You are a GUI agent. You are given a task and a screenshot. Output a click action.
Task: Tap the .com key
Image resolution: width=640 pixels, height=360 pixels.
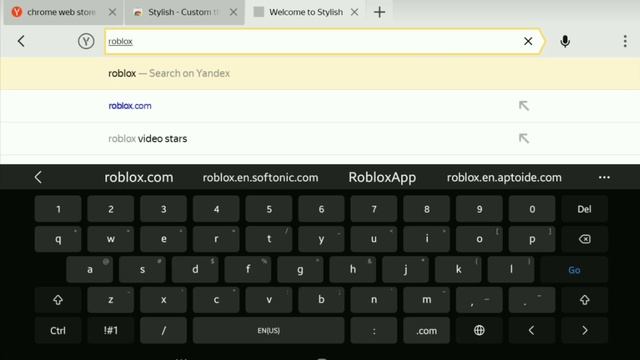click(427, 330)
